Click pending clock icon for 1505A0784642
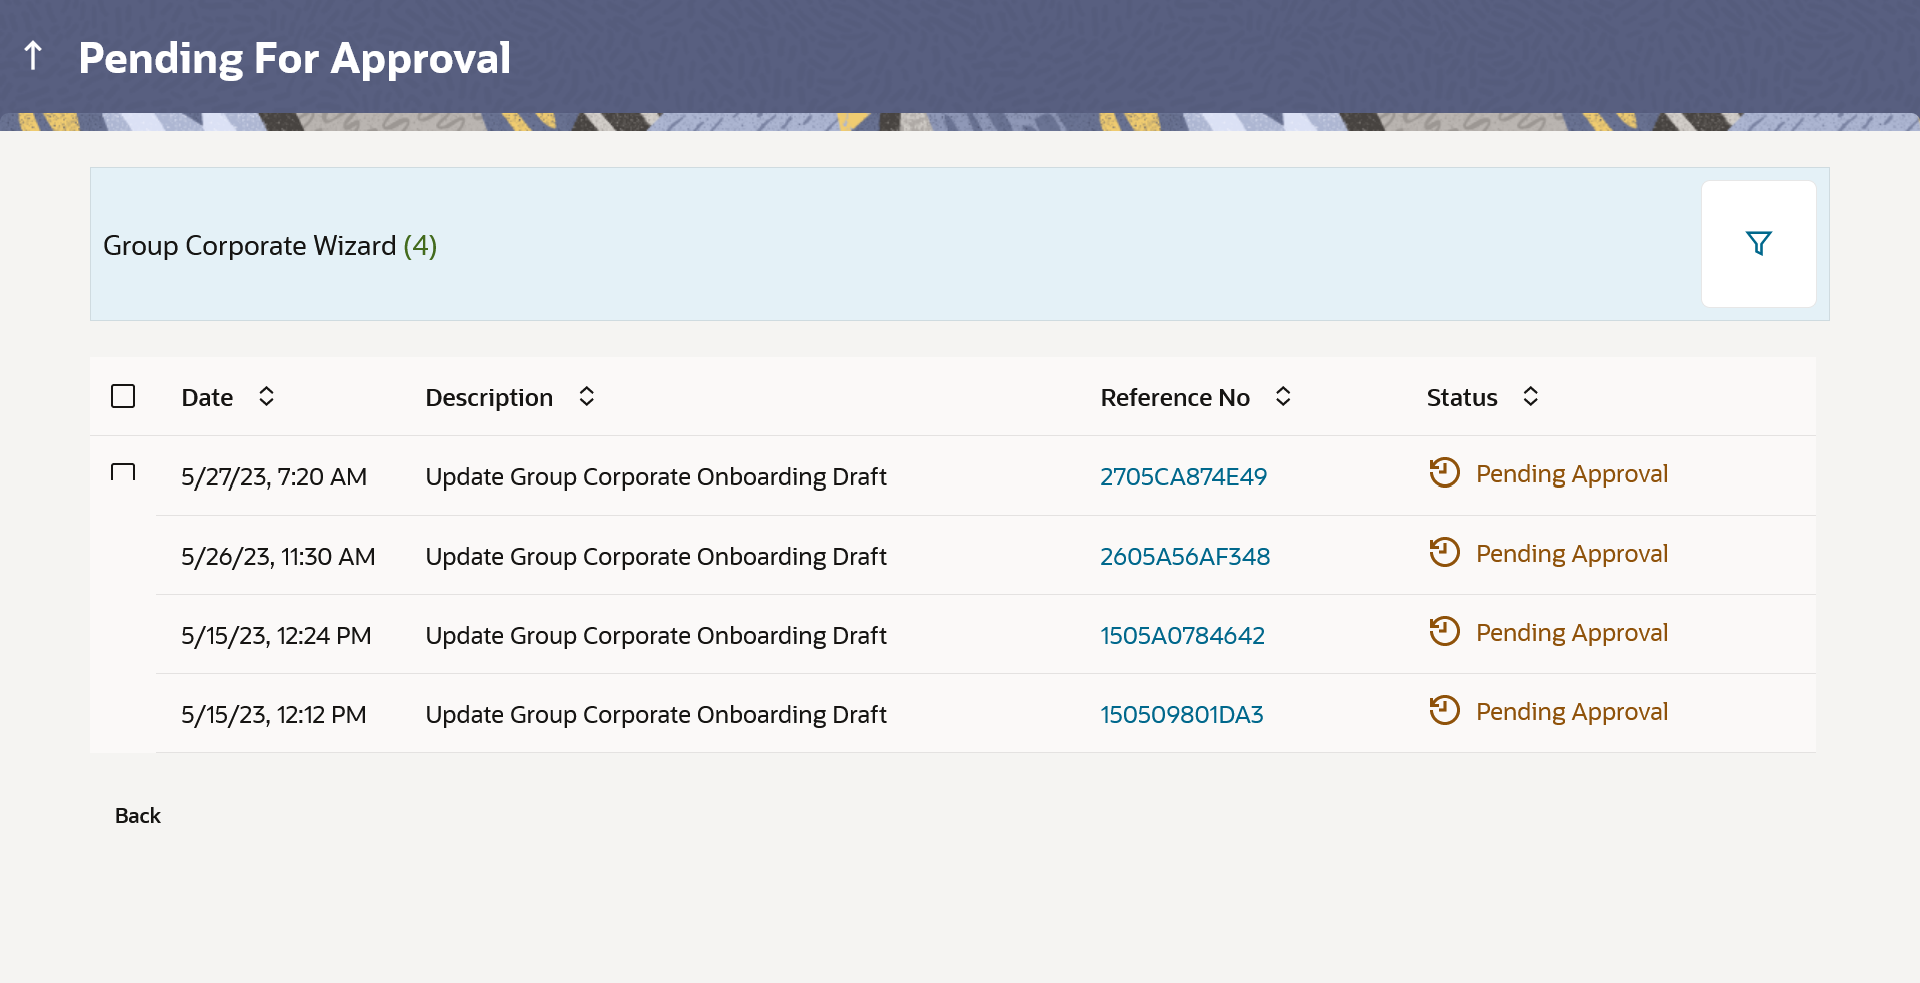Image resolution: width=1920 pixels, height=983 pixels. click(x=1444, y=632)
